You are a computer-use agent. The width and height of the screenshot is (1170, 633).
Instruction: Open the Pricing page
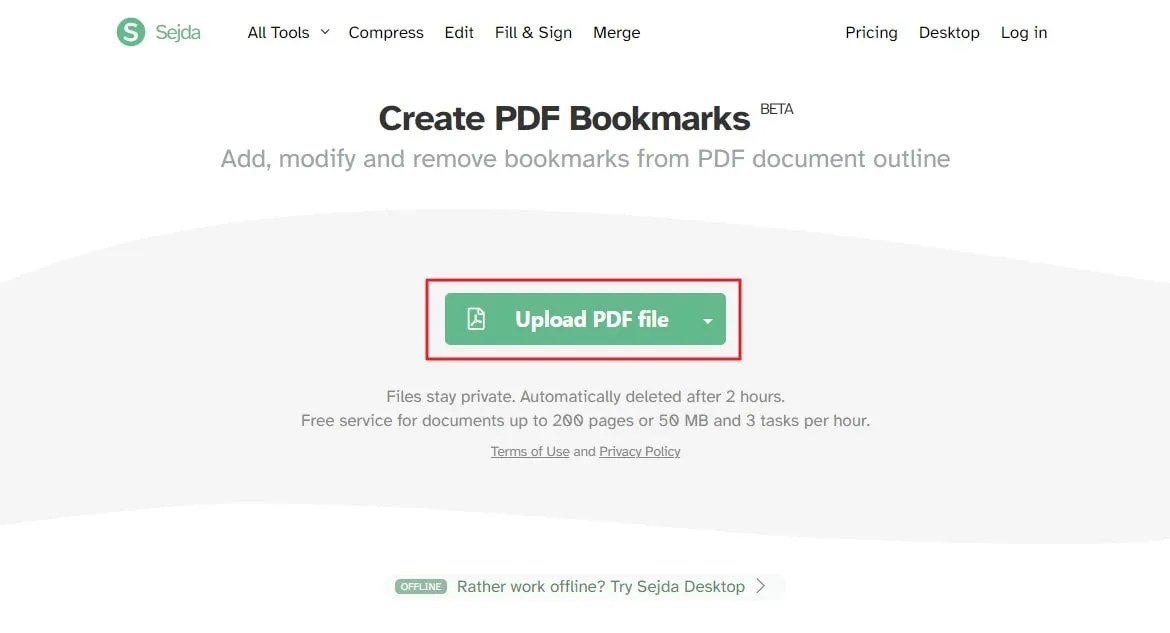(x=871, y=32)
